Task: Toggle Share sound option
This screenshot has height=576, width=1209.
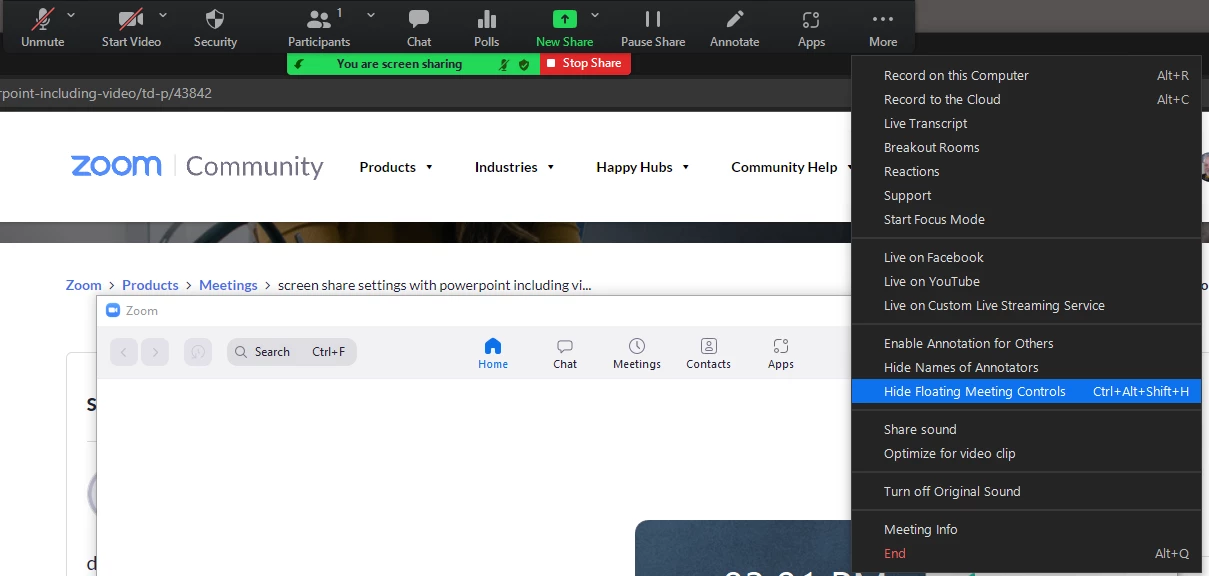Action: pos(1026,429)
